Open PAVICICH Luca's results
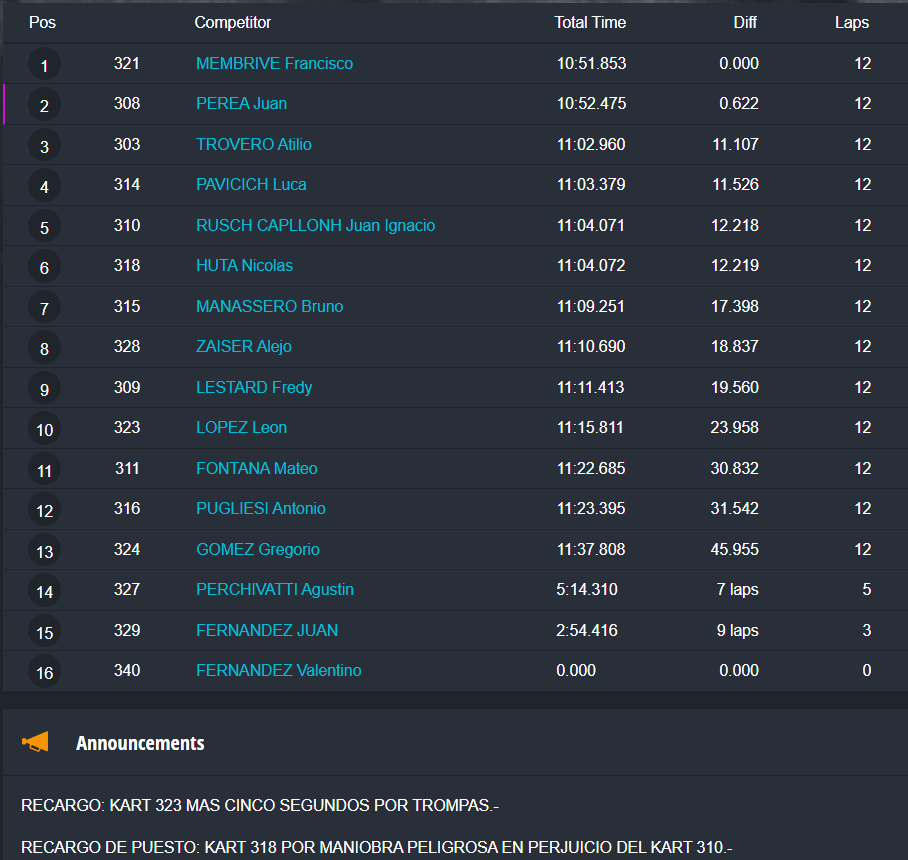This screenshot has height=860, width=908. click(251, 185)
